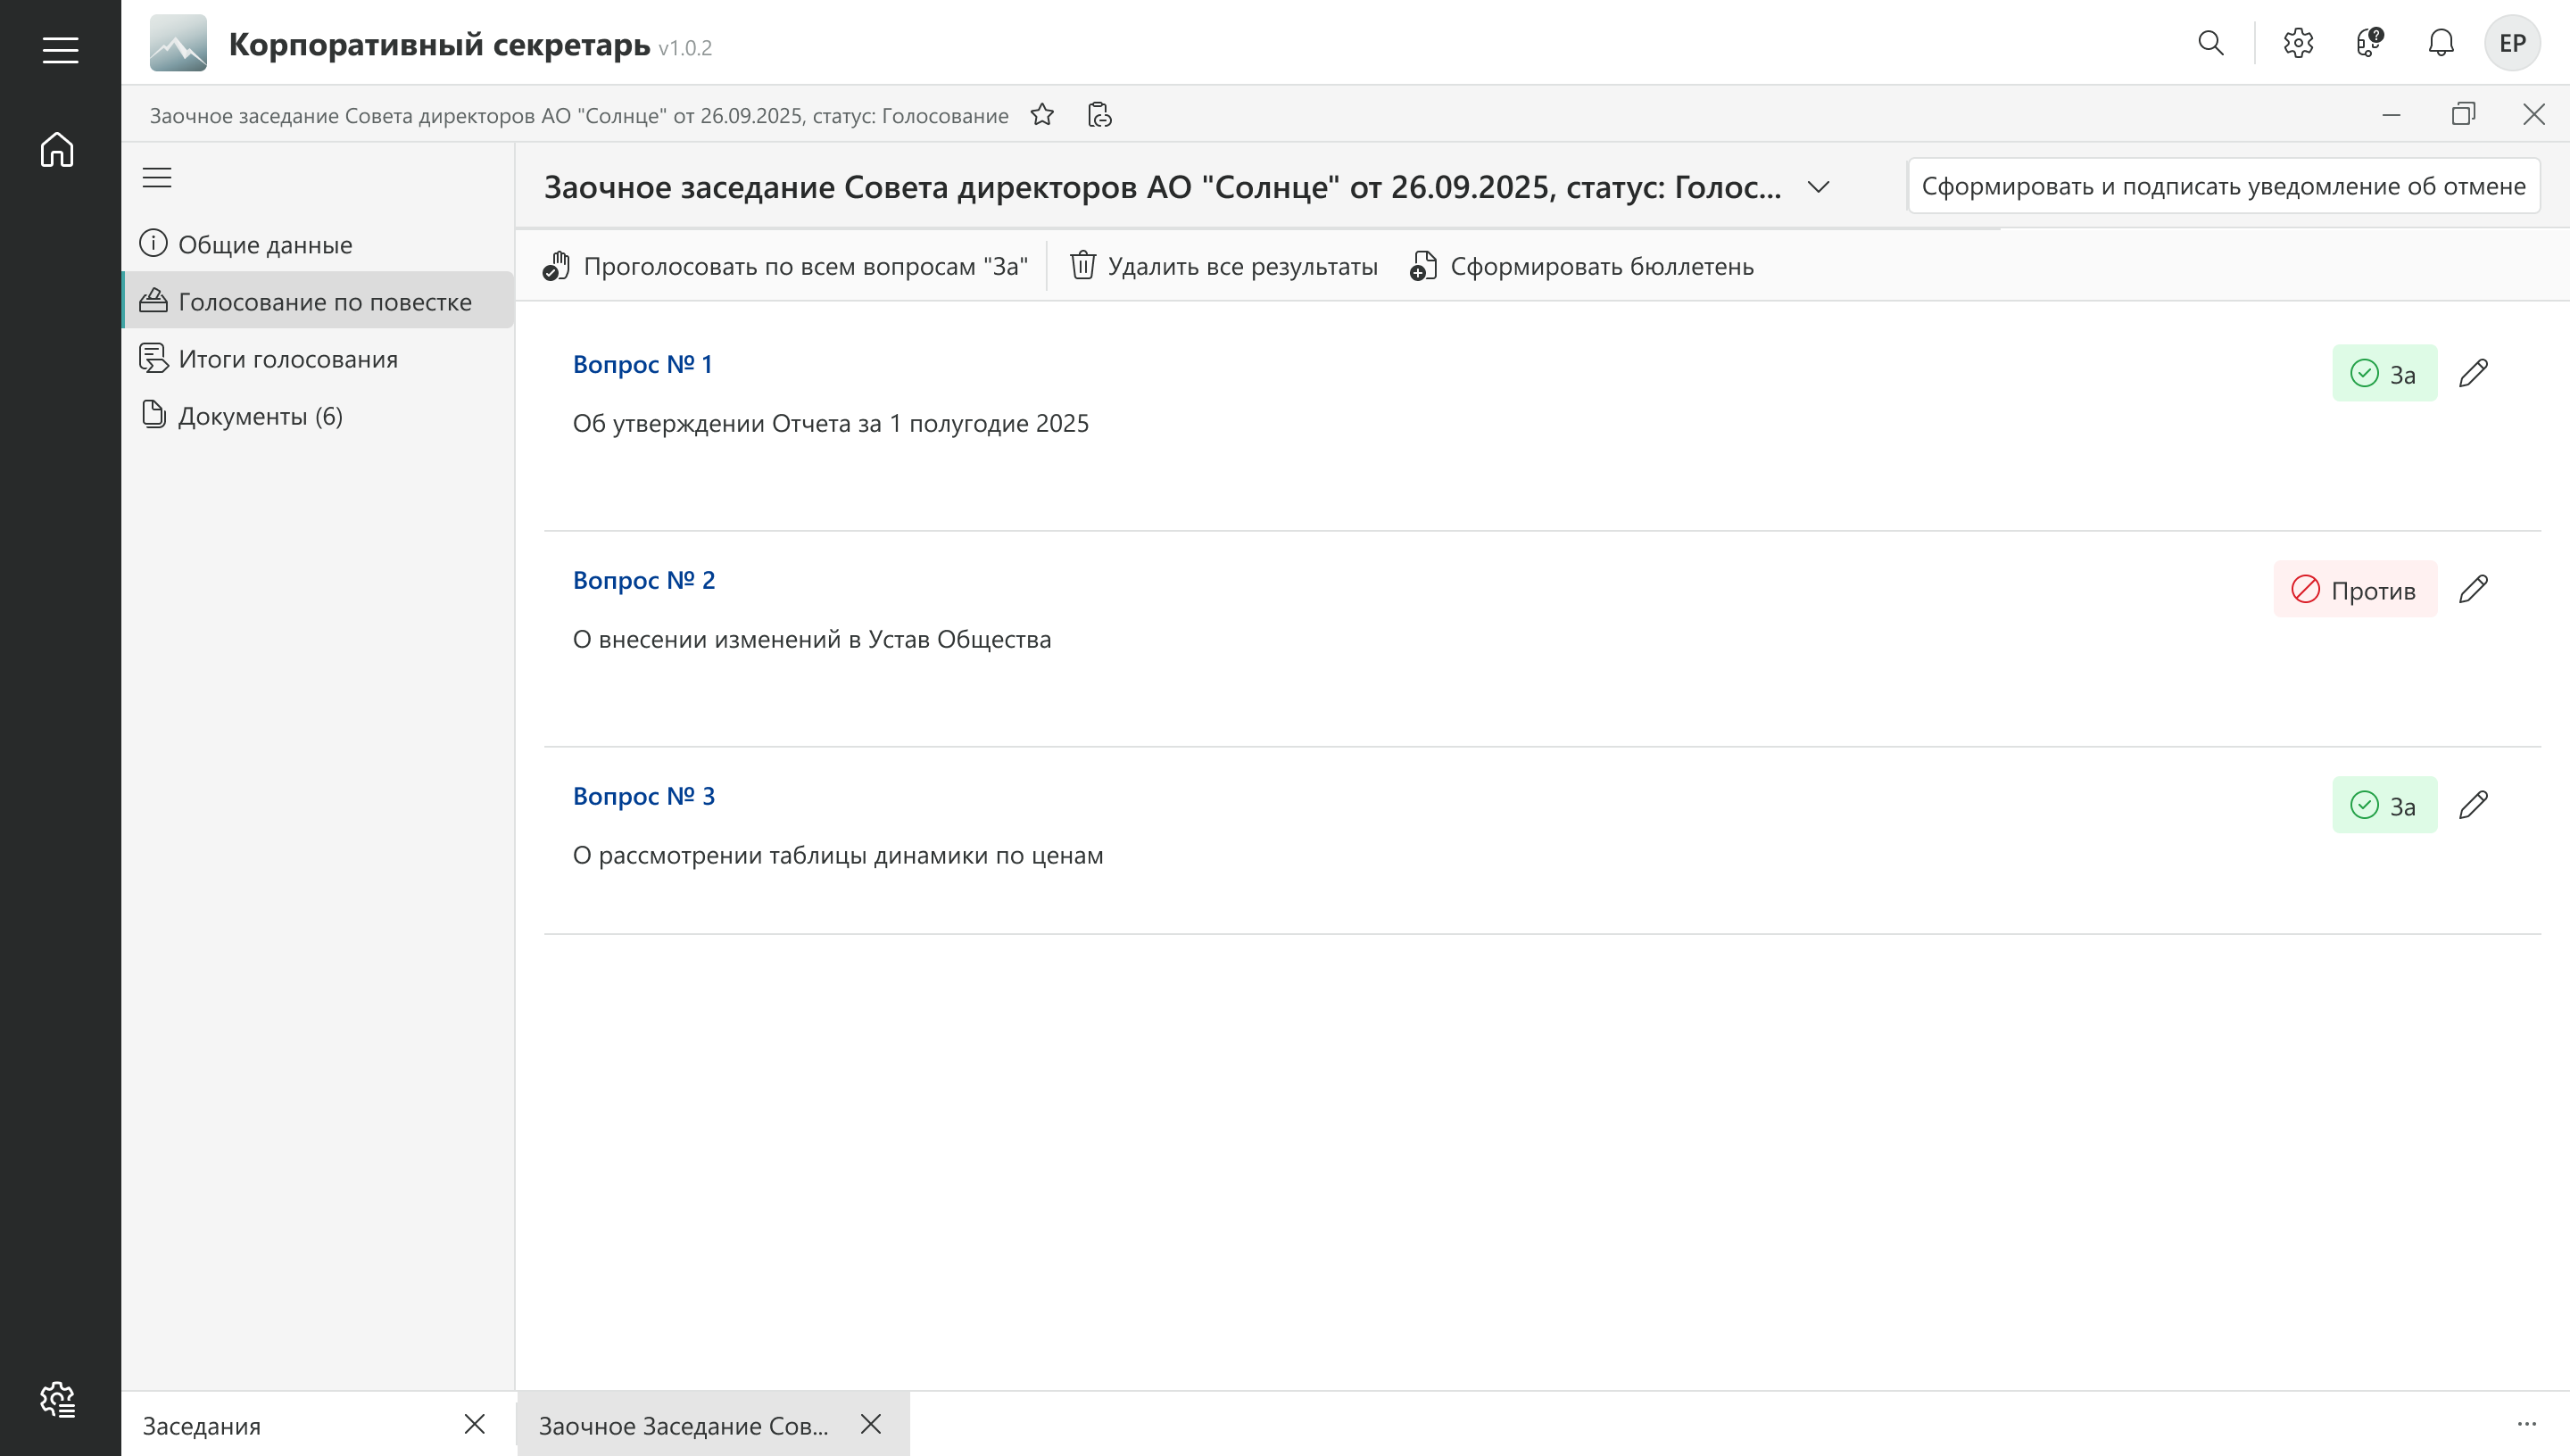Viewport: 2570px width, 1456px height.
Task: Collapse the meeting navigation panel hamburger
Action: (x=157, y=178)
